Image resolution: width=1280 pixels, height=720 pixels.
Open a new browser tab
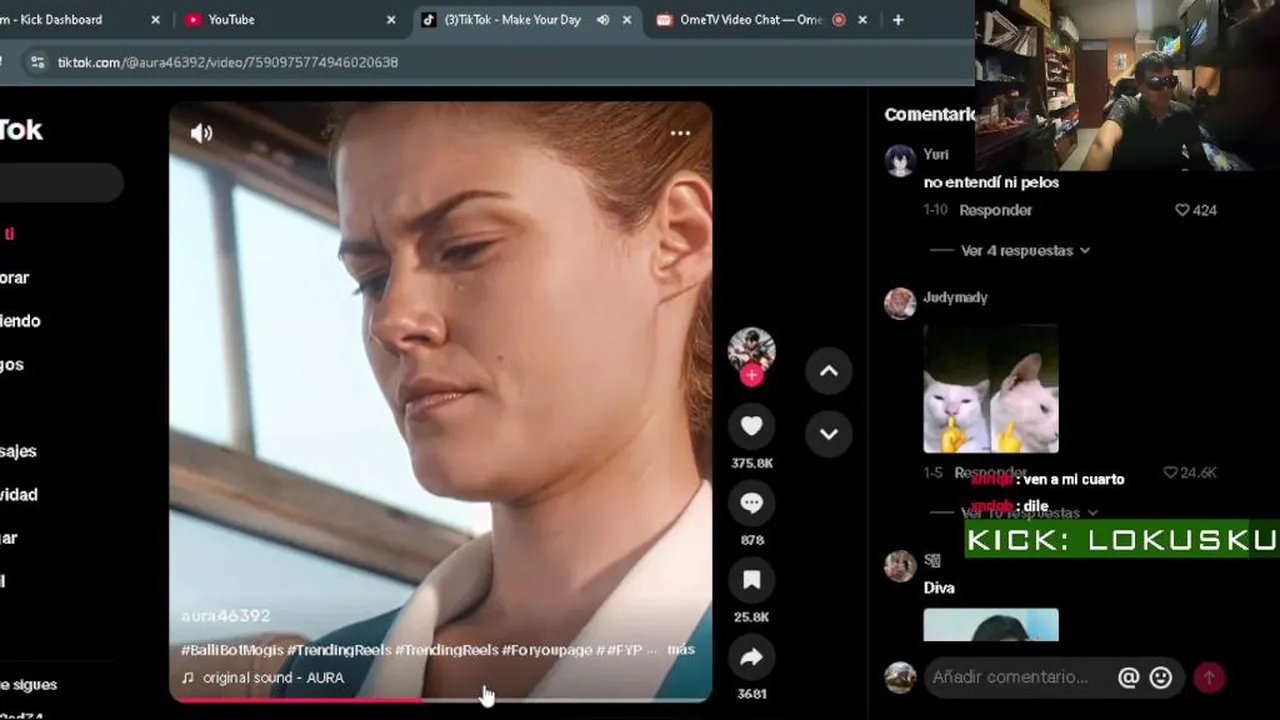coord(898,19)
